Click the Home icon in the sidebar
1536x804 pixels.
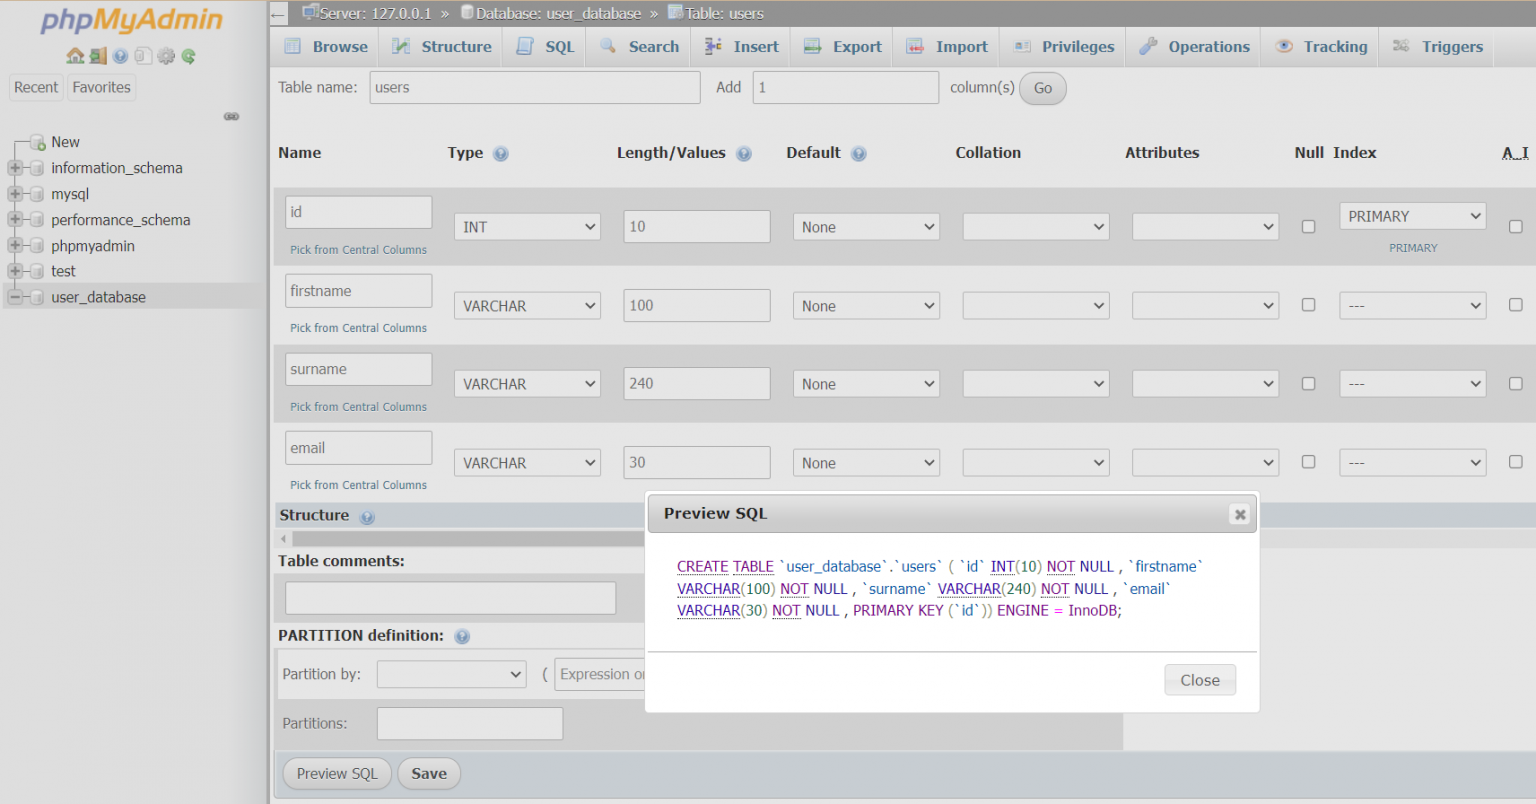tap(75, 56)
